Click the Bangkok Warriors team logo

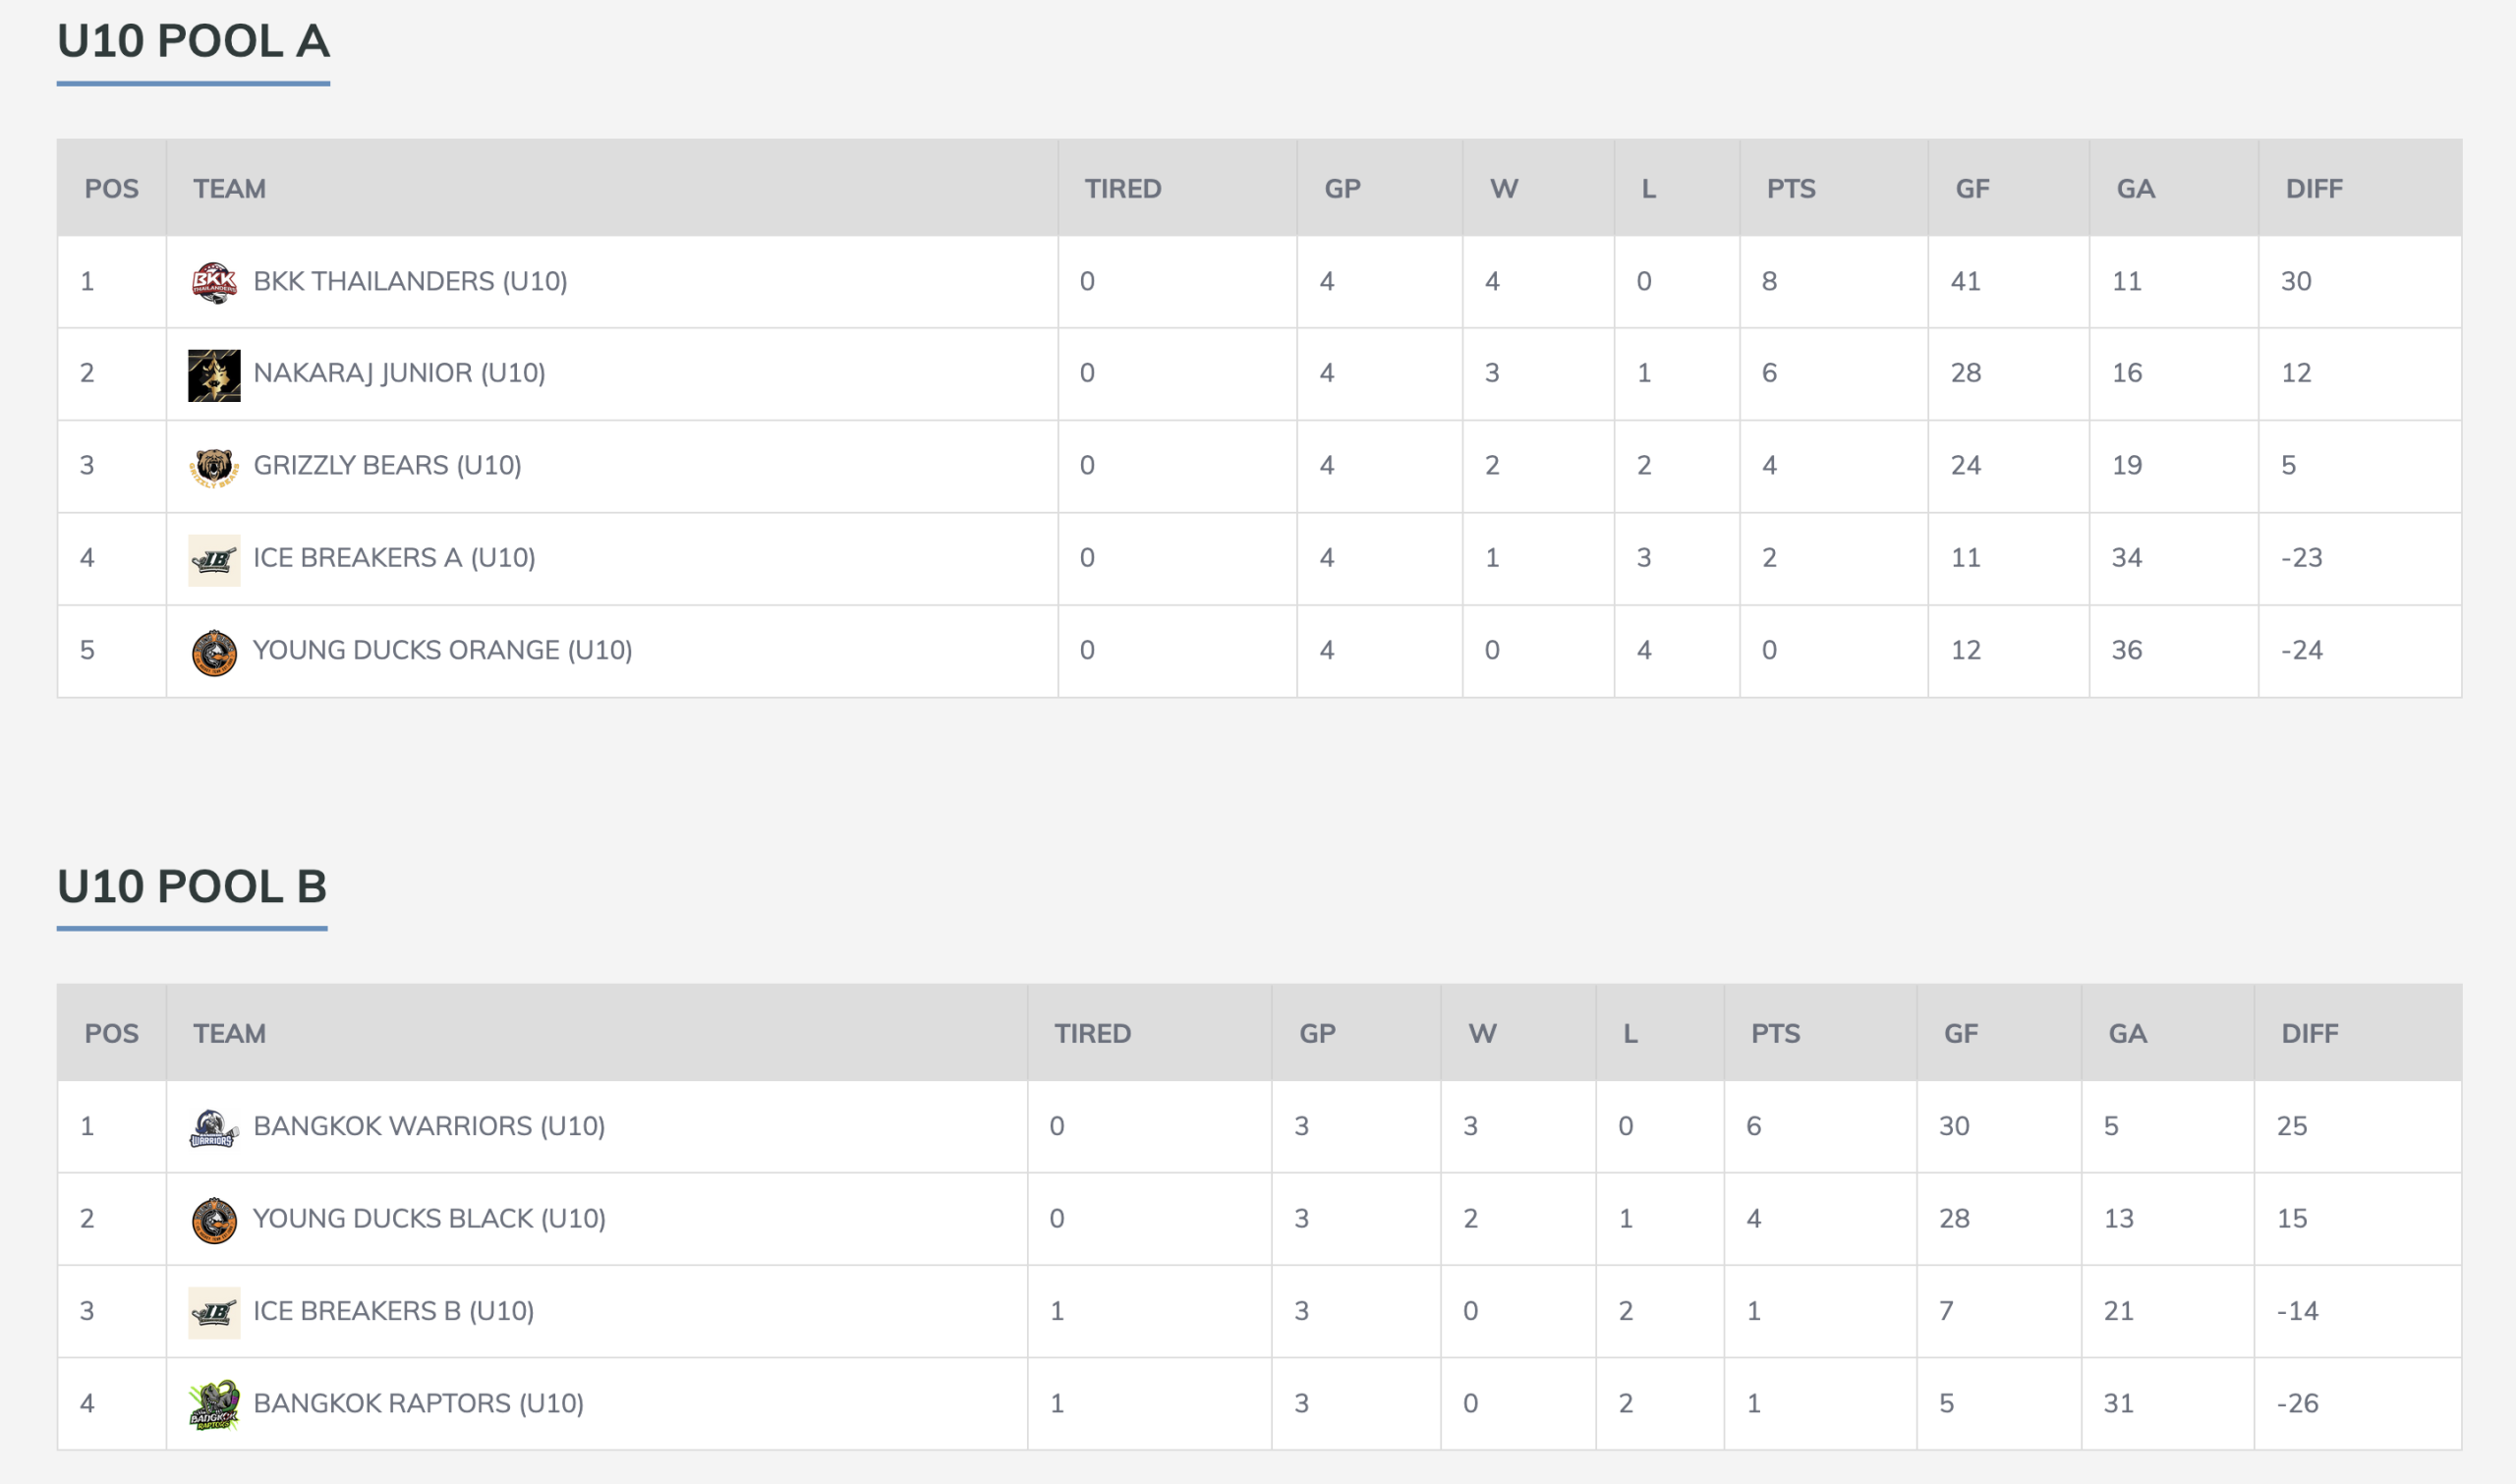214,1128
